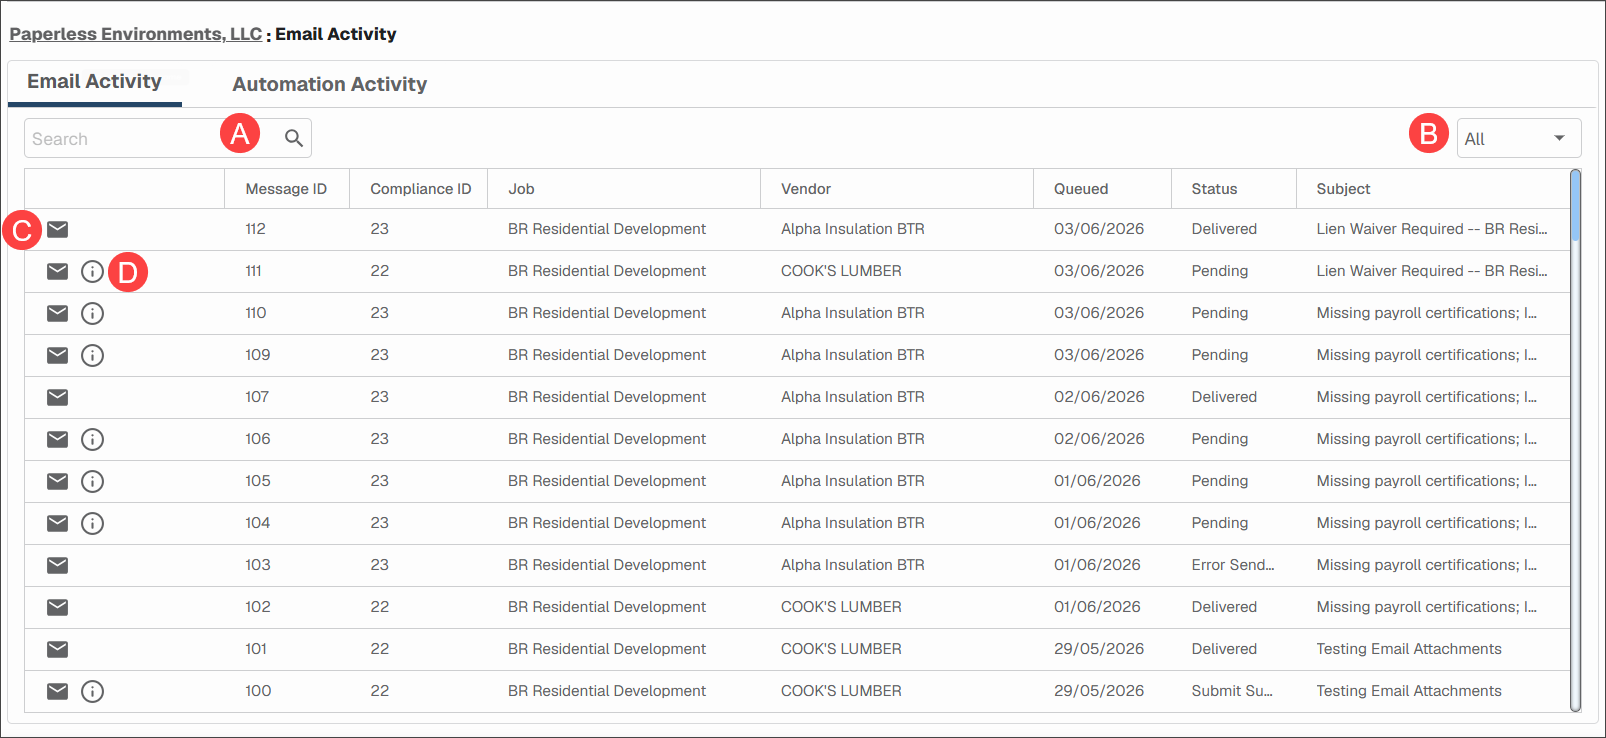
Task: Click info icon for message 105
Action: 92,481
